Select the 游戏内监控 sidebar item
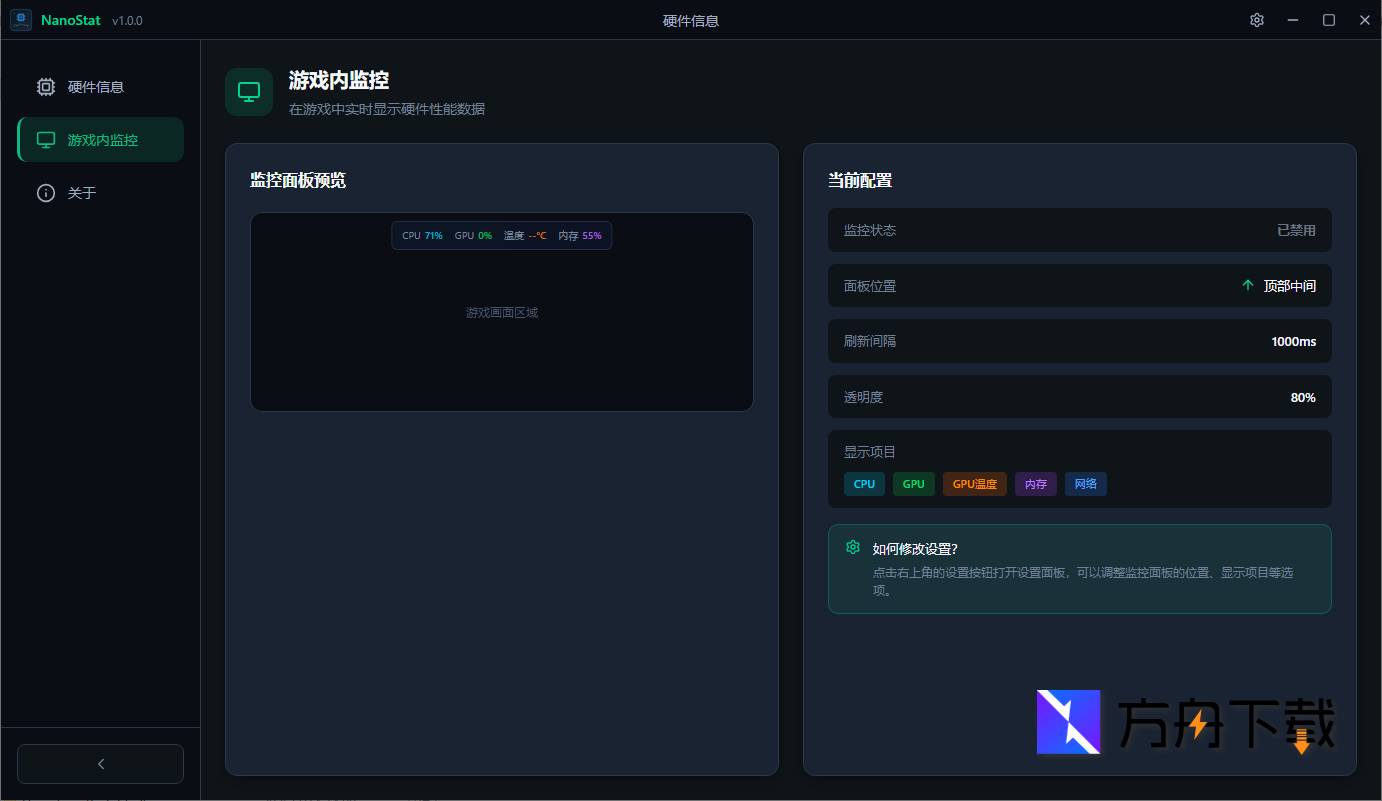This screenshot has height=801, width=1382. point(102,140)
